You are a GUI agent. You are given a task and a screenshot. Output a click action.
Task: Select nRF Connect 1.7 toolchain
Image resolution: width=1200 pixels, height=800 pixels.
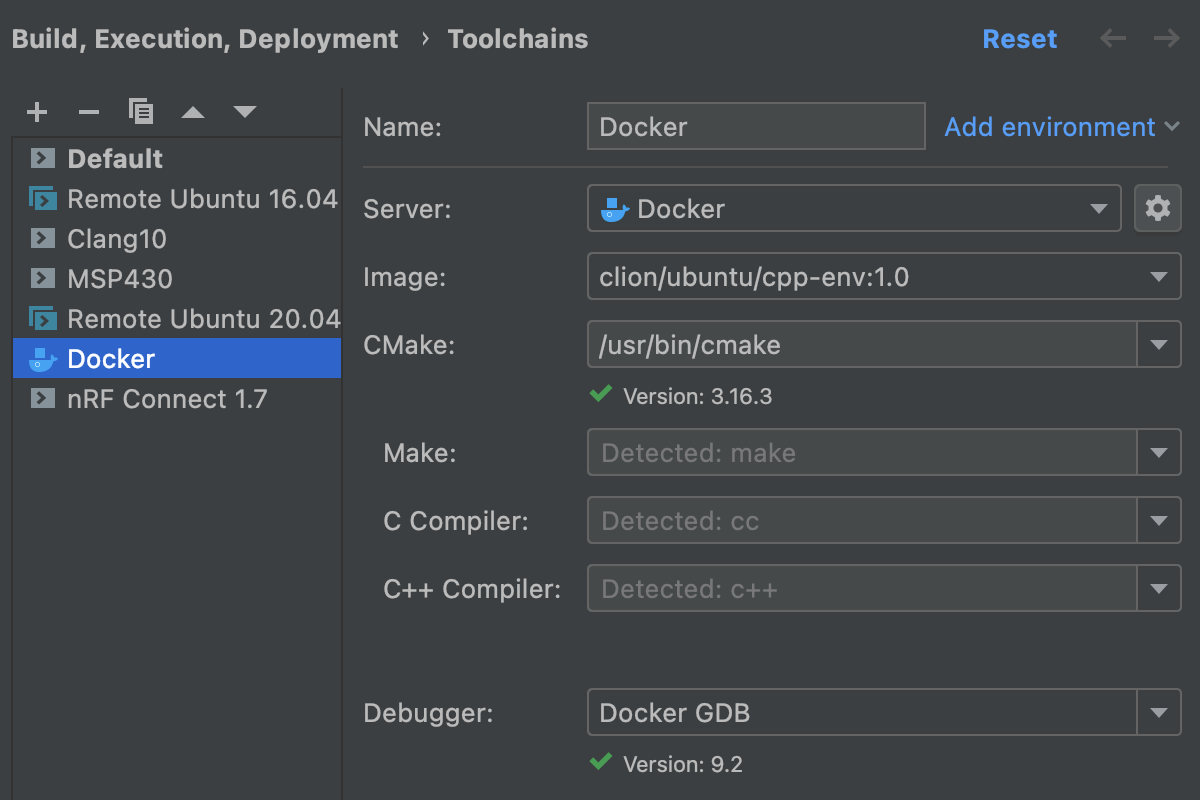click(x=166, y=399)
